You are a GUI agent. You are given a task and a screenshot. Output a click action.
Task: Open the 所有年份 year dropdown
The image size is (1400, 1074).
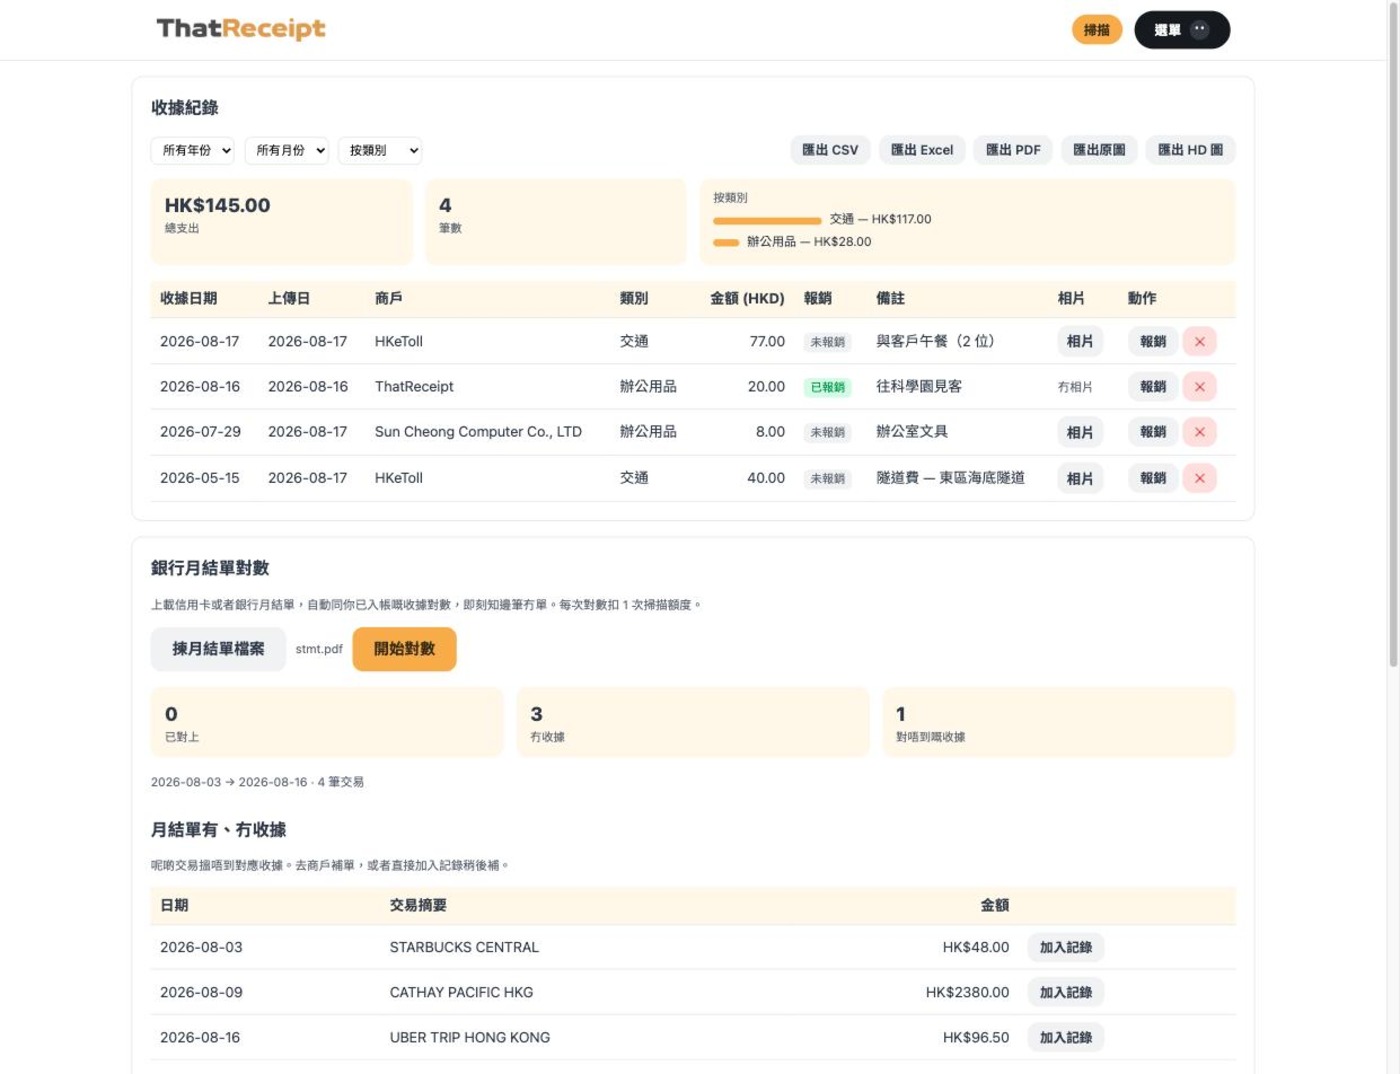point(192,150)
